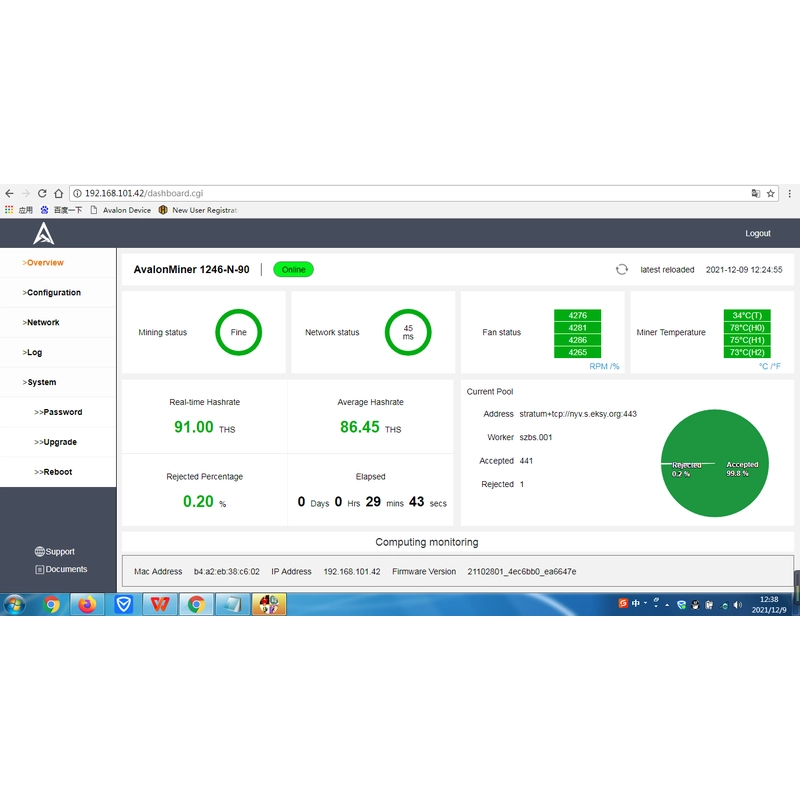
Task: Click the Mac Address value b4:a2:eb:38:c6:02
Action: click(x=227, y=571)
